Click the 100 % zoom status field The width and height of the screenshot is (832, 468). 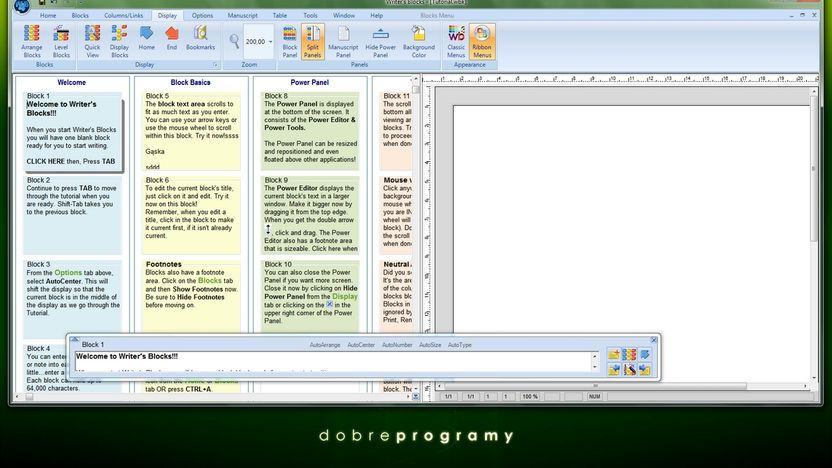[530, 396]
